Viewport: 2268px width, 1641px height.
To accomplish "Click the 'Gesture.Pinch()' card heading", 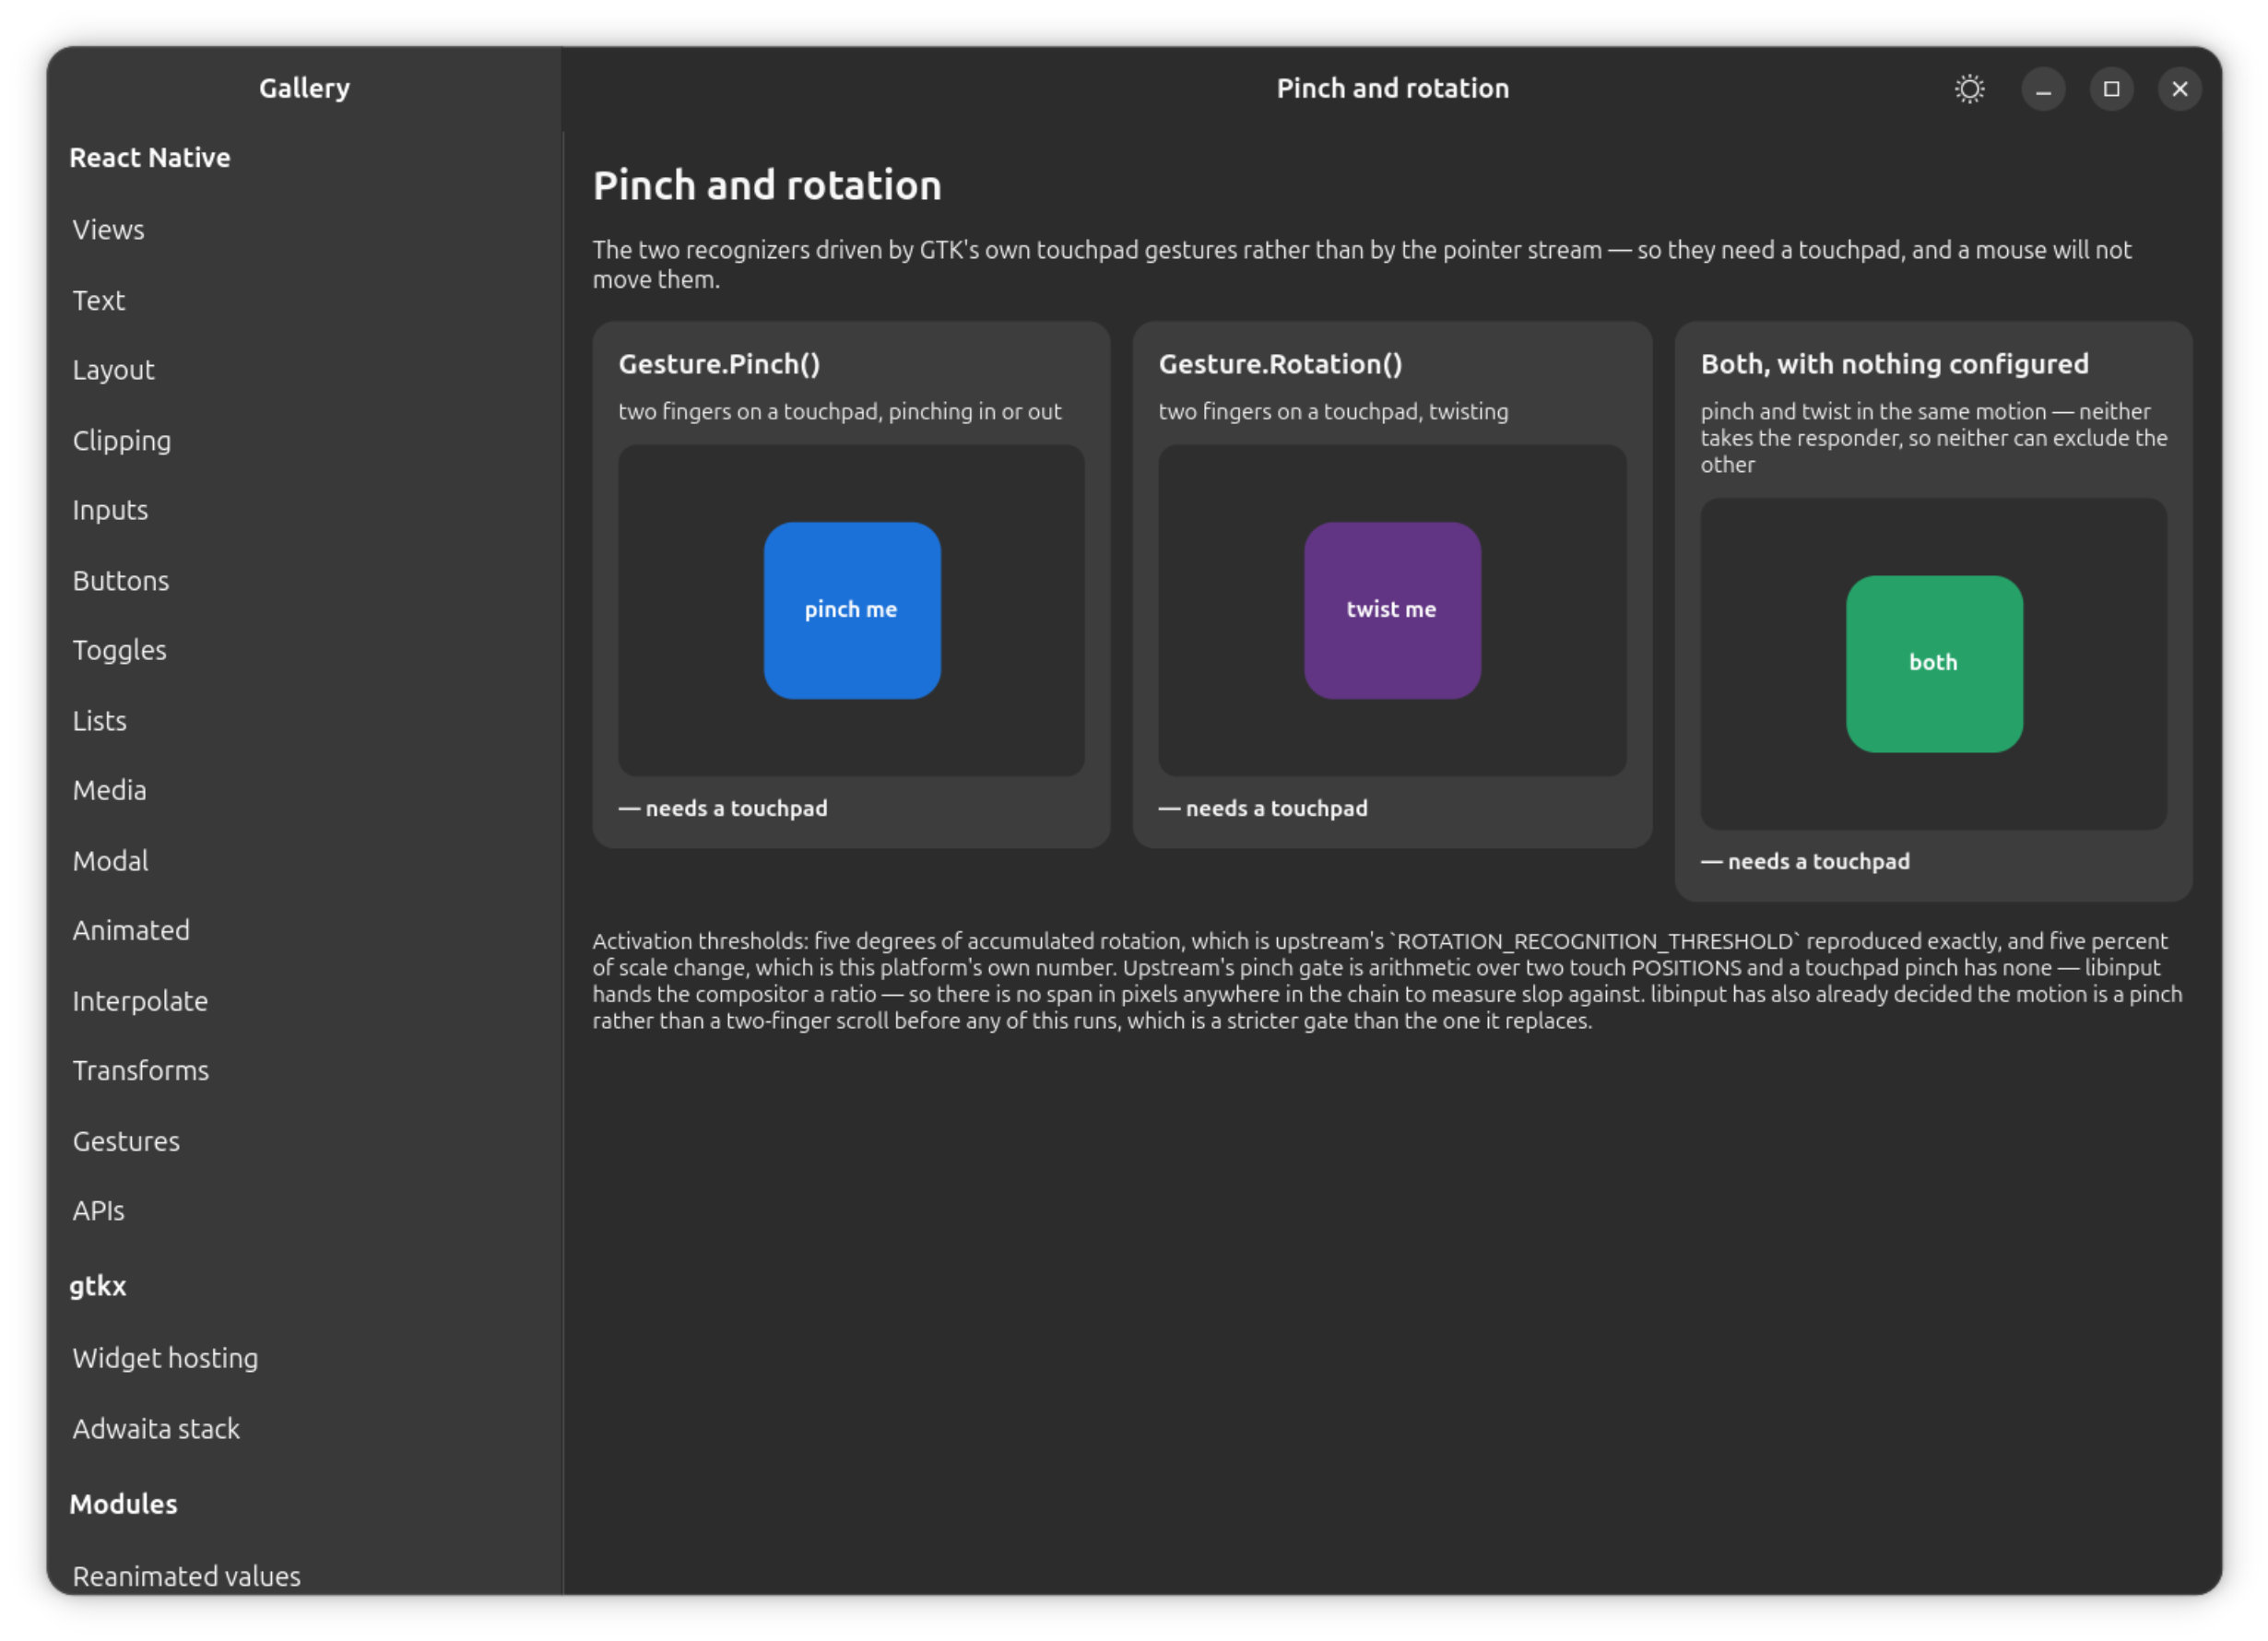I will click(x=719, y=364).
